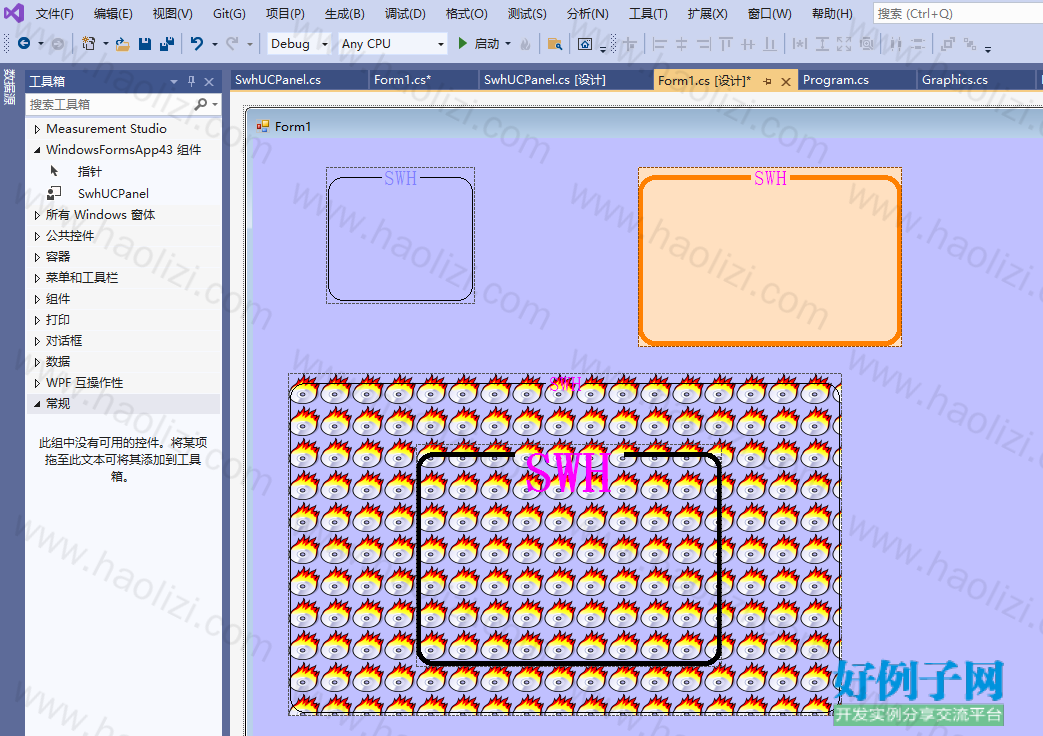Click the Redo icon
The image size is (1043, 736).
tap(232, 44)
